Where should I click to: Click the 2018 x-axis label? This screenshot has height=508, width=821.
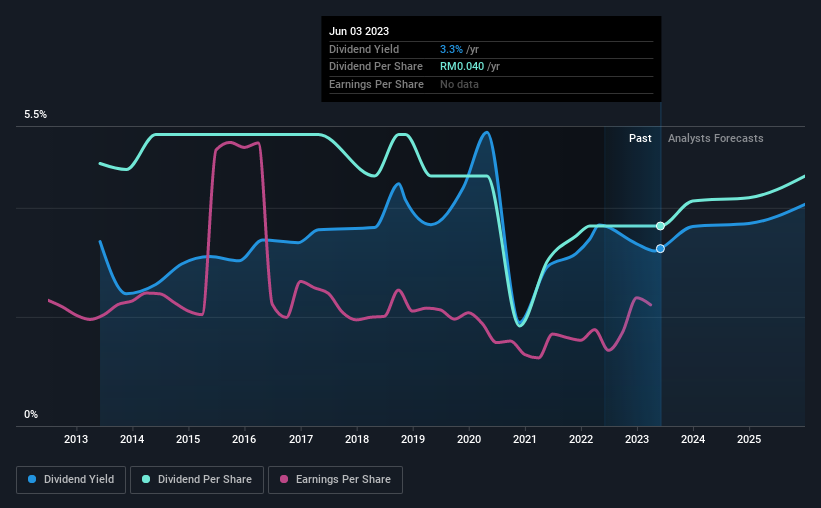point(357,439)
